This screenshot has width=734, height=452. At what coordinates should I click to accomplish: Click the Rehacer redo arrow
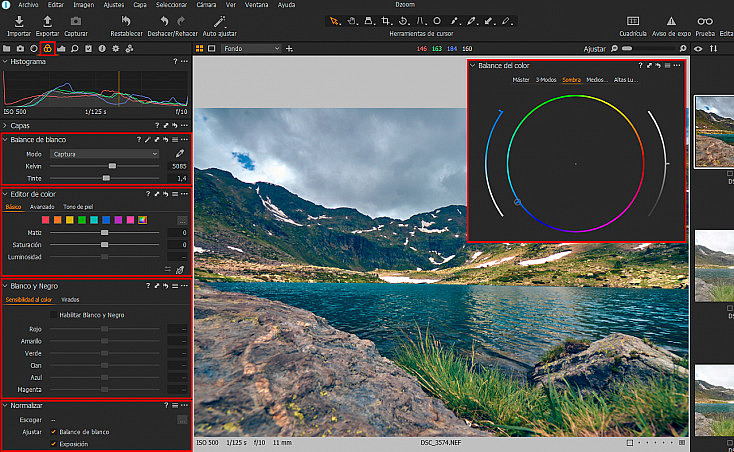[x=181, y=21]
